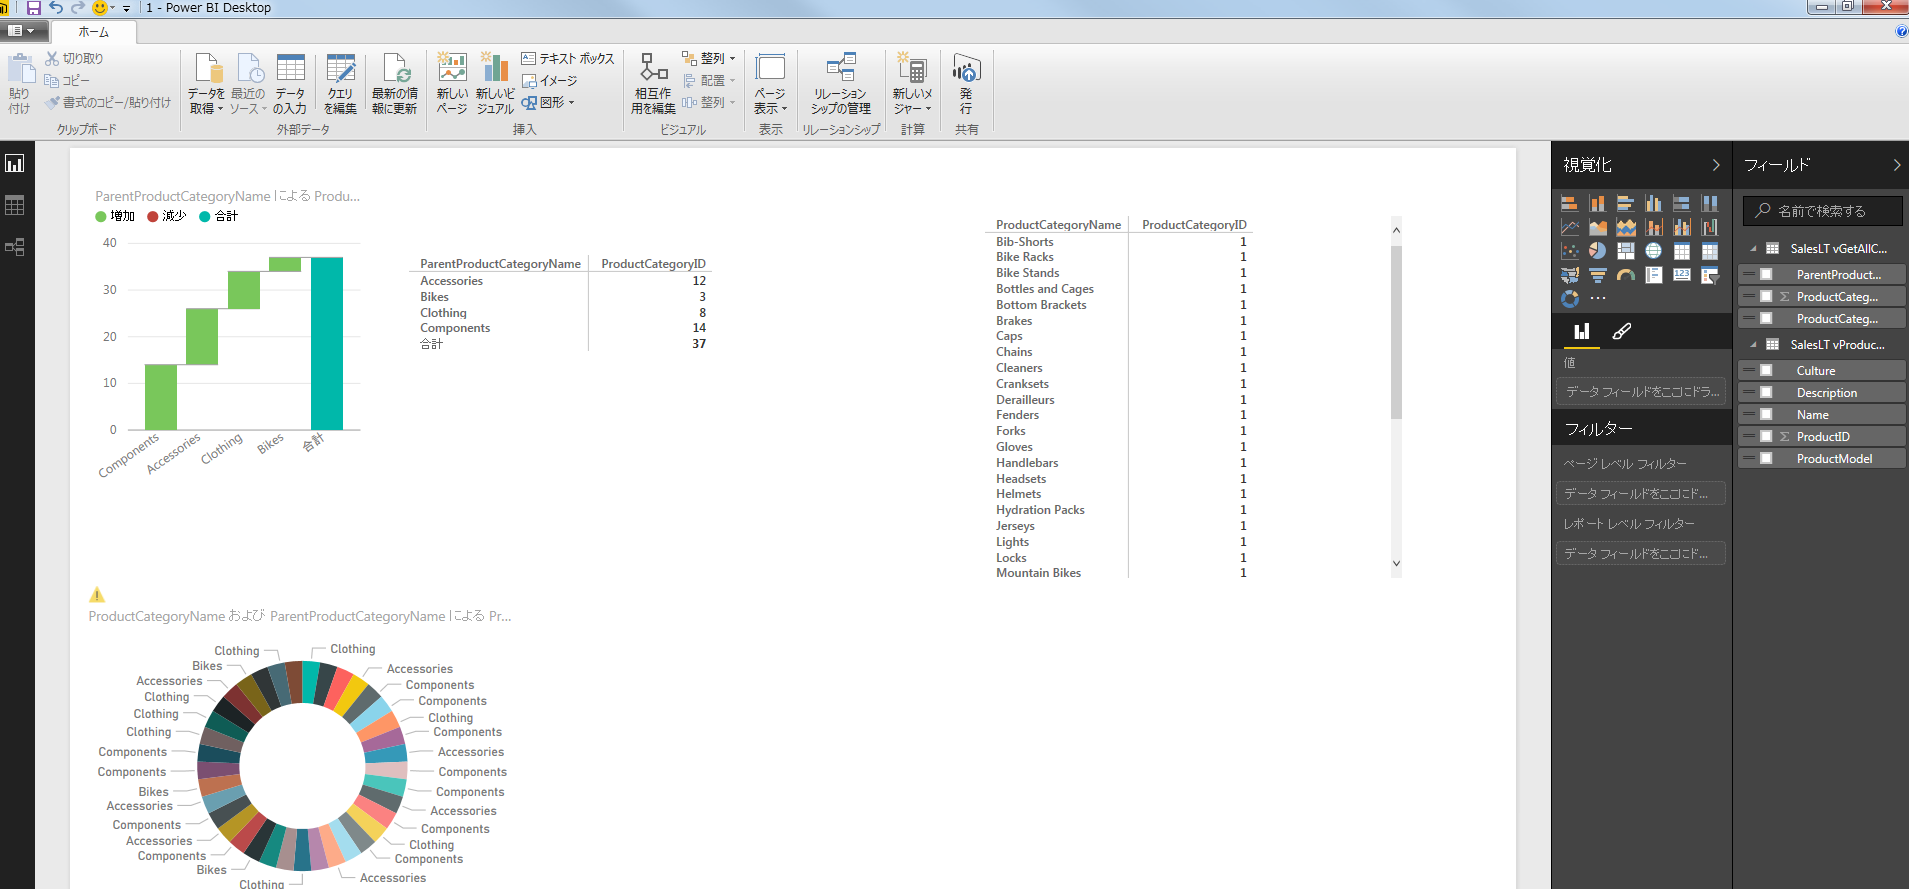Select the slicer visual icon

[1709, 275]
